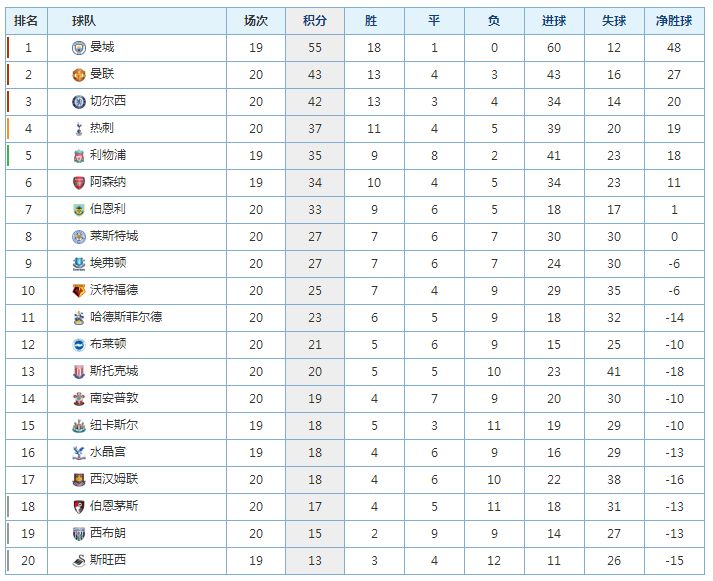Click the Manchester United crest icon
Image resolution: width=713 pixels, height=581 pixels.
79,75
